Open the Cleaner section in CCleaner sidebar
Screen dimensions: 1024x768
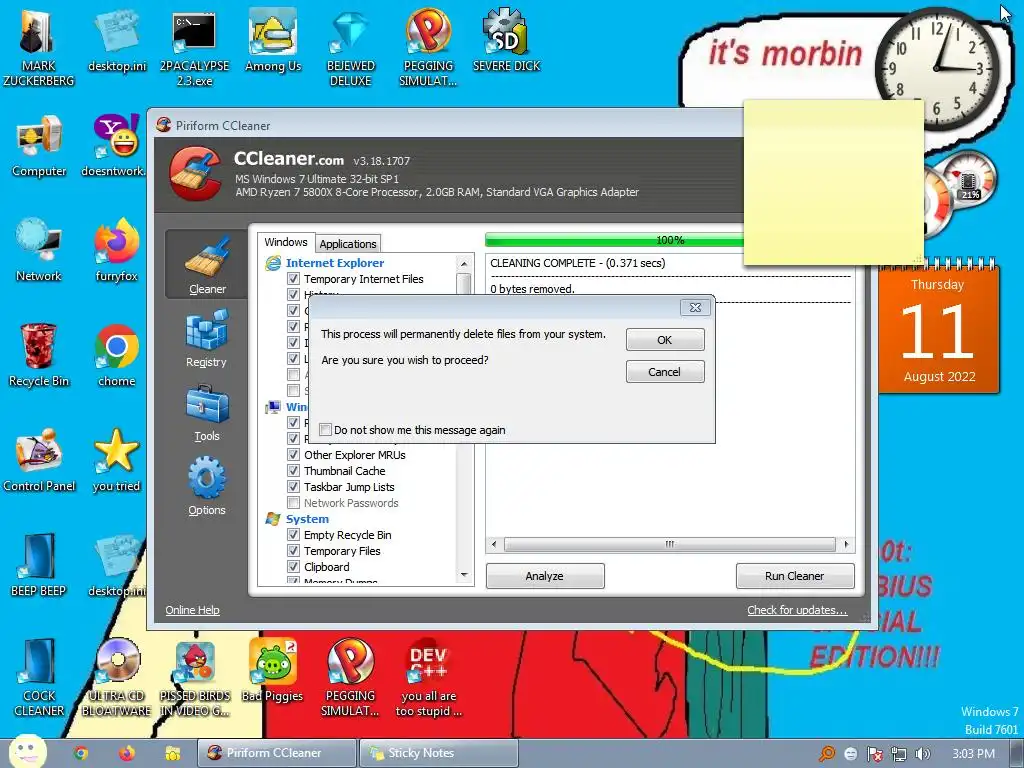[x=206, y=264]
